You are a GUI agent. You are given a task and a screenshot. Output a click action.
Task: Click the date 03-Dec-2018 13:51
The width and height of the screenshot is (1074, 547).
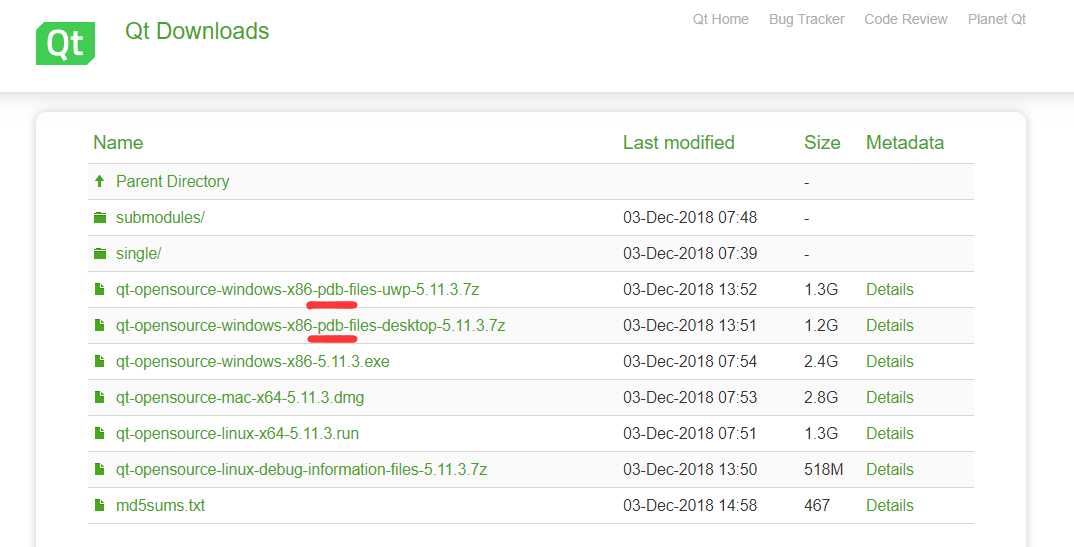pos(690,325)
